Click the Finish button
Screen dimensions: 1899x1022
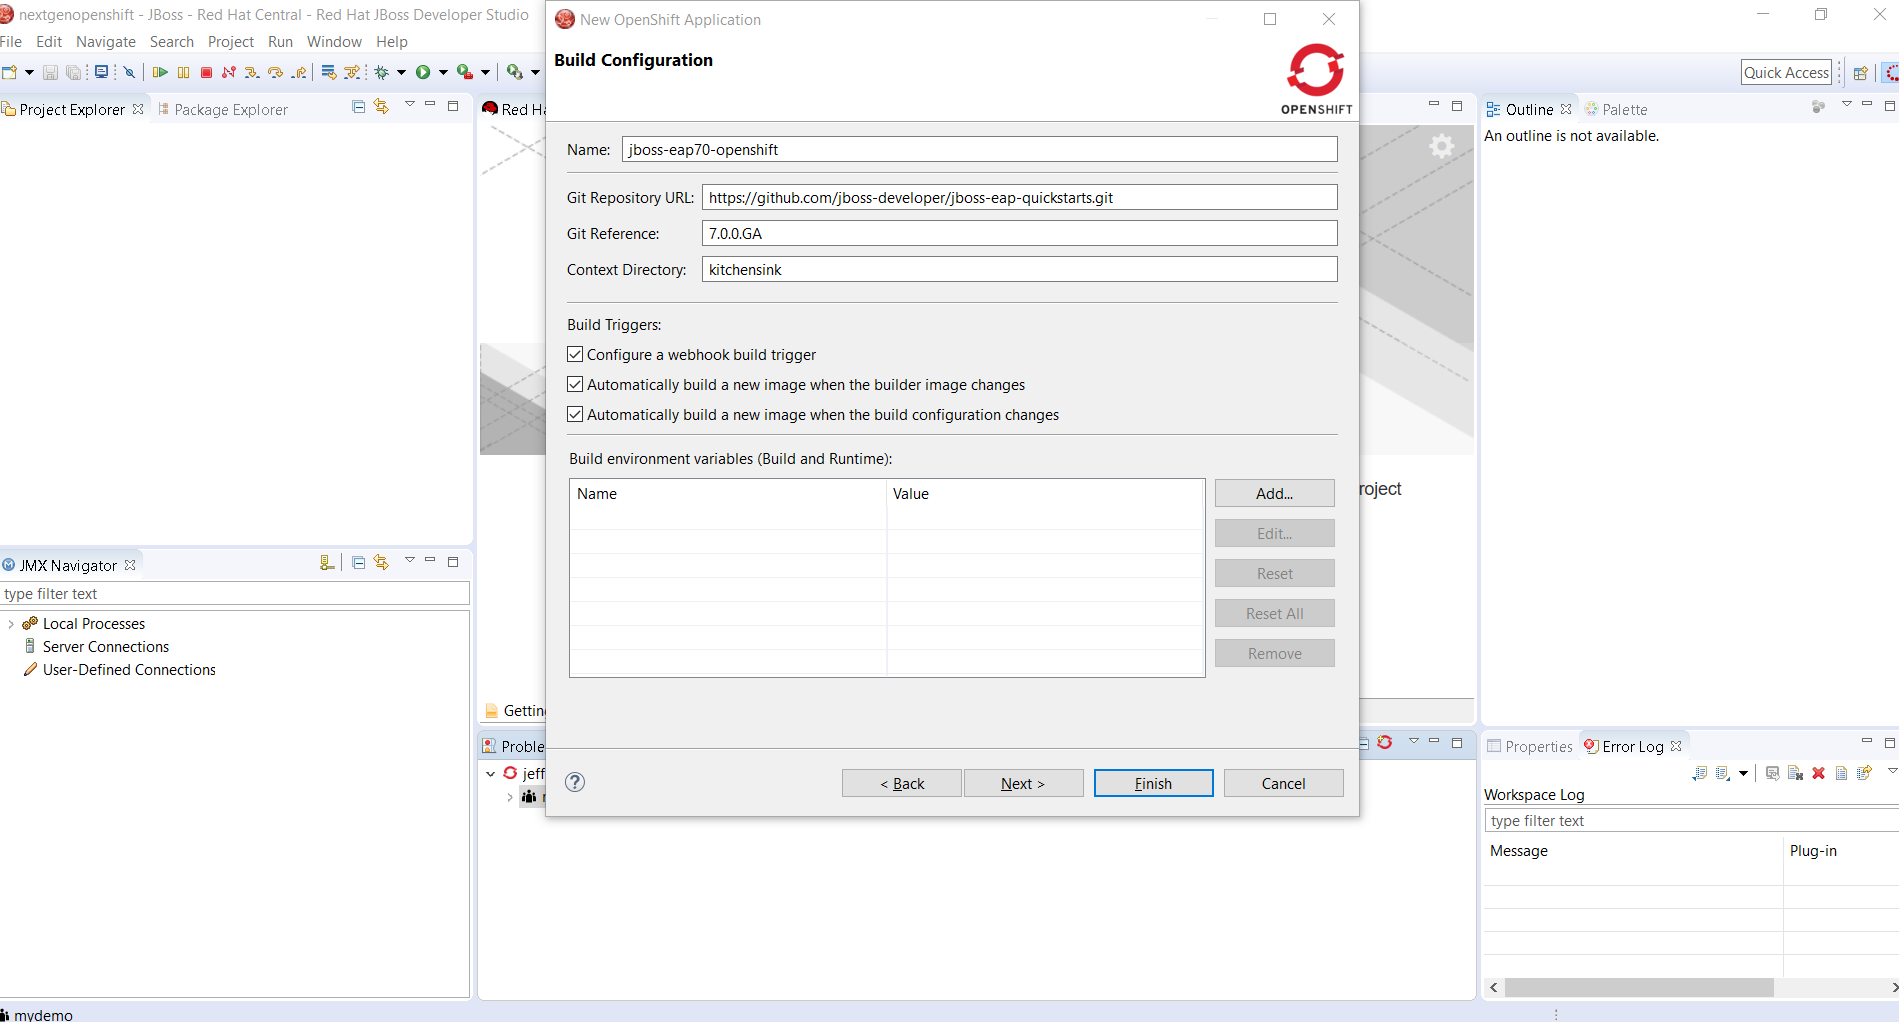tap(1153, 783)
